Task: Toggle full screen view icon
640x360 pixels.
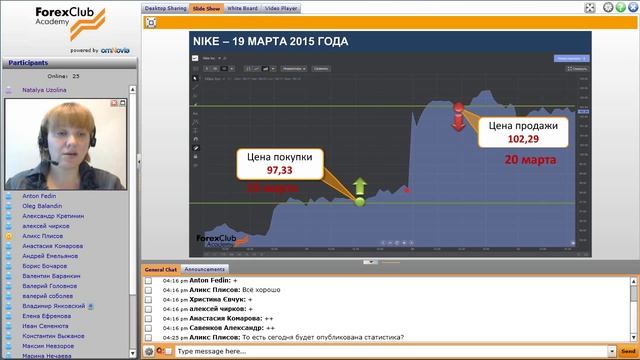Action: 590,8
